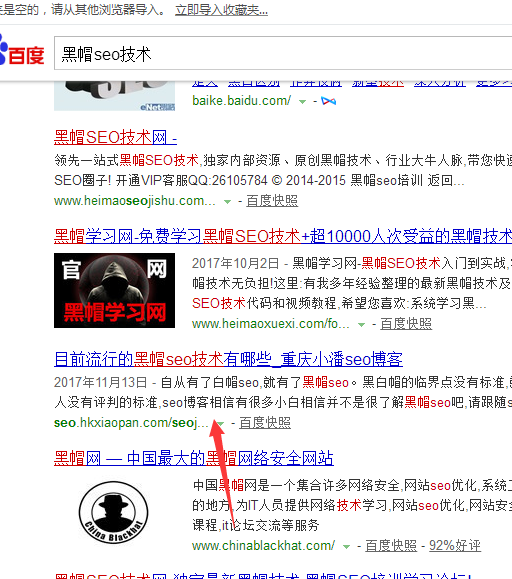
Task: Click www.heimaoseojishu.com green URL text
Action: 134,201
